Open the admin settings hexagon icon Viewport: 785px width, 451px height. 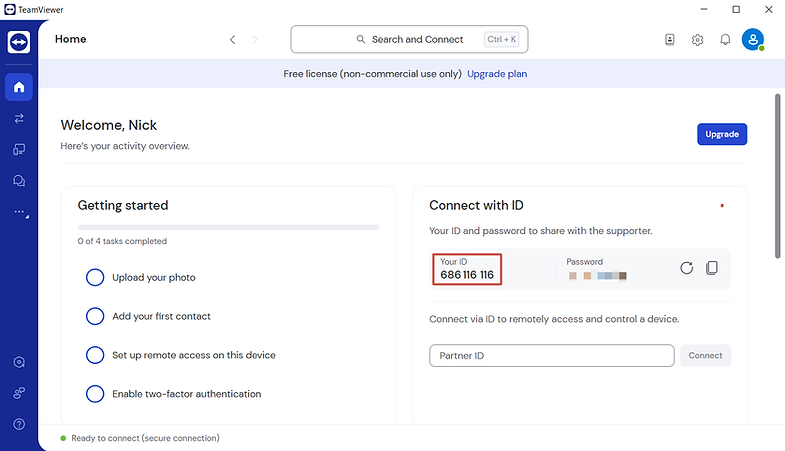(x=19, y=362)
